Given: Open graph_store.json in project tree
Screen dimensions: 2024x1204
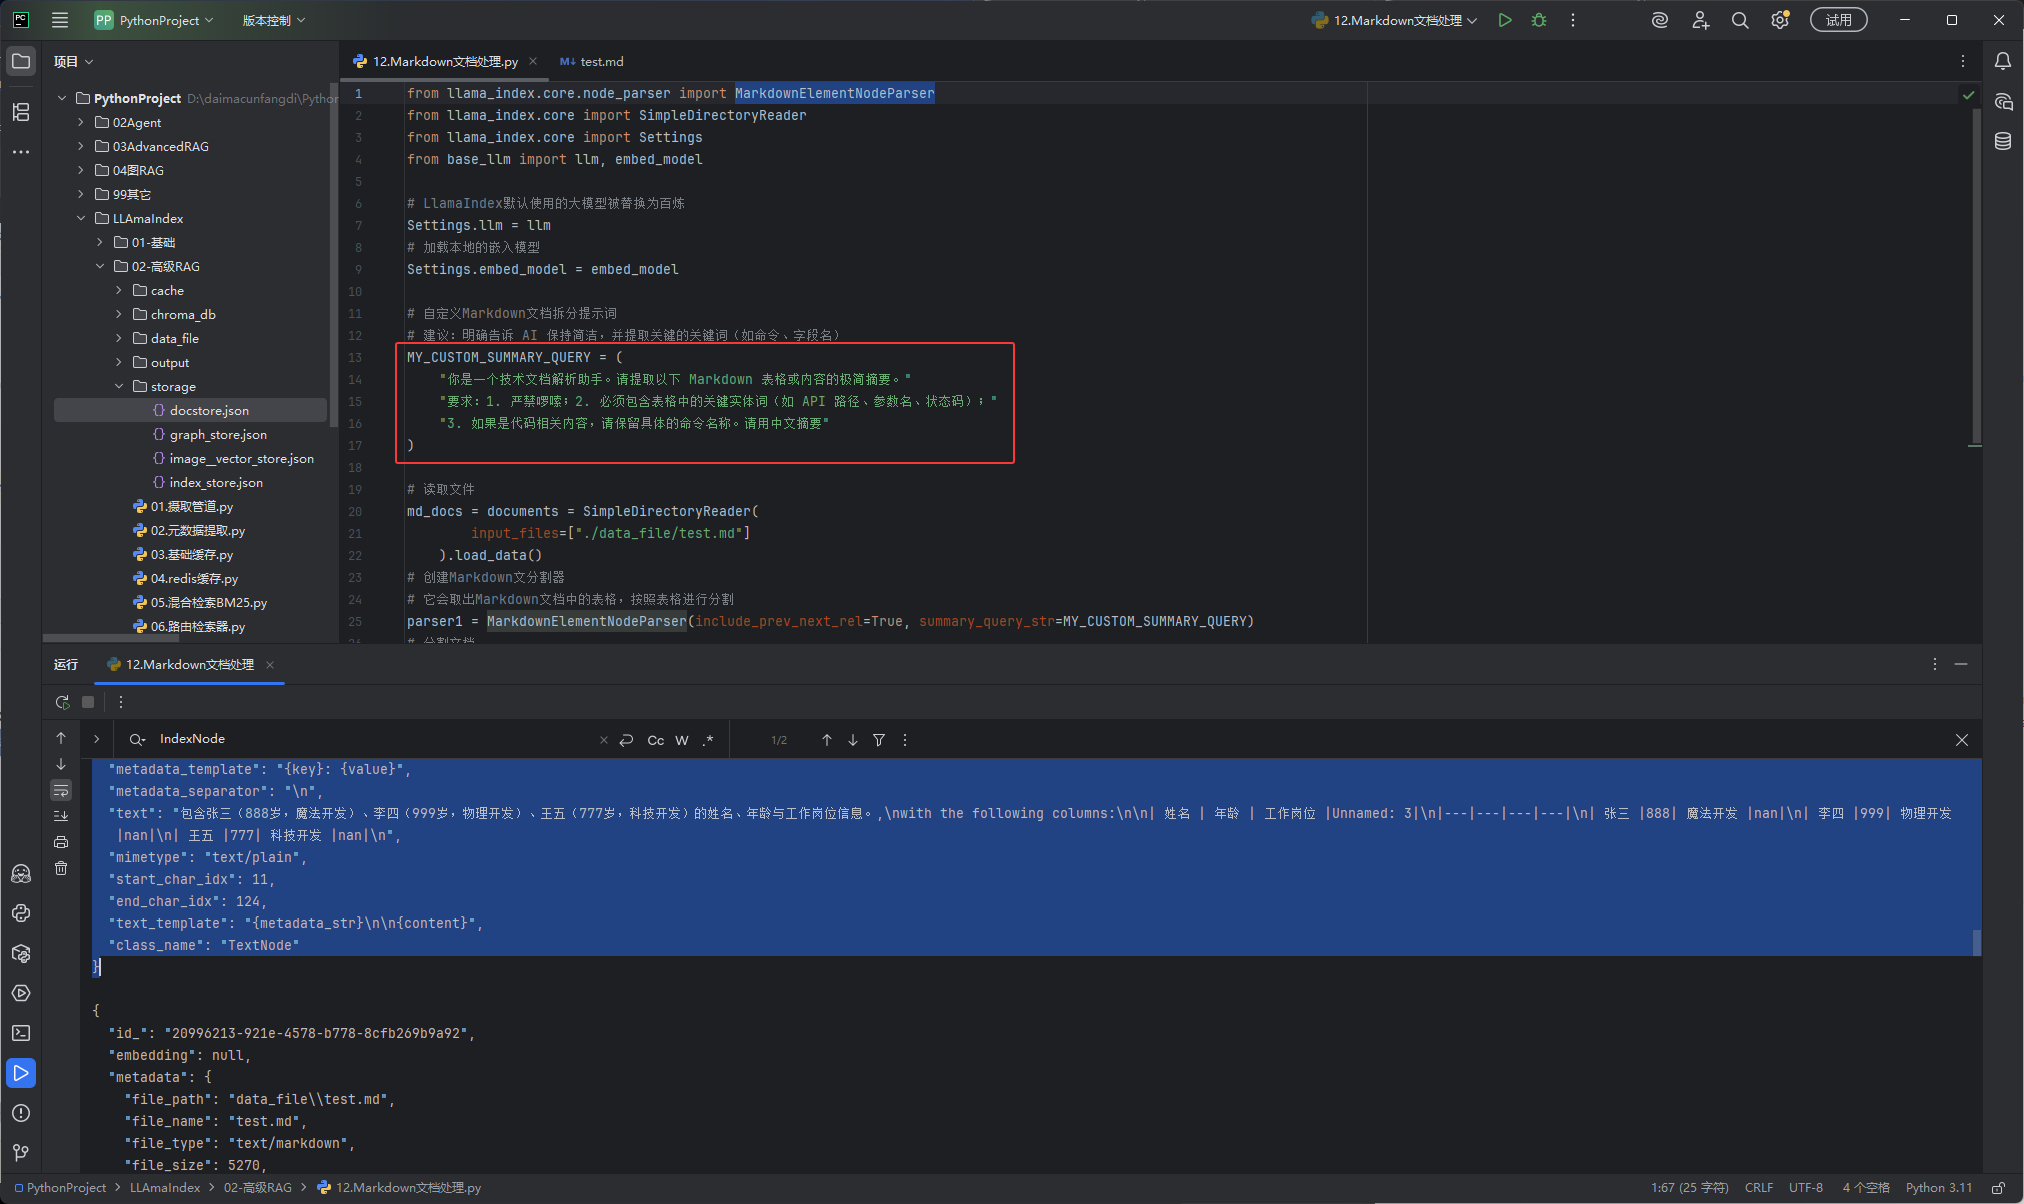Looking at the screenshot, I should tap(218, 434).
